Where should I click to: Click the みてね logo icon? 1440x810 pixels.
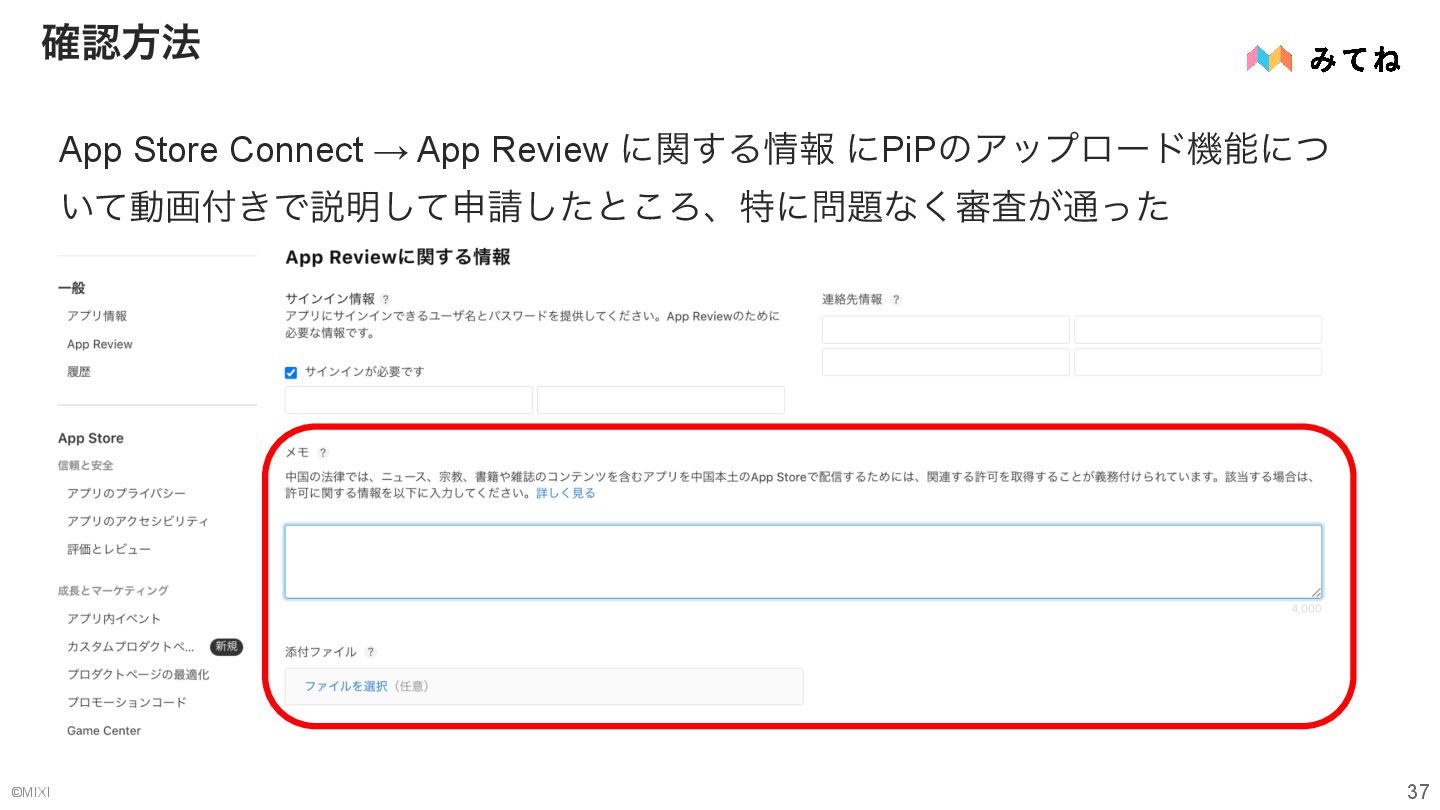(1270, 59)
